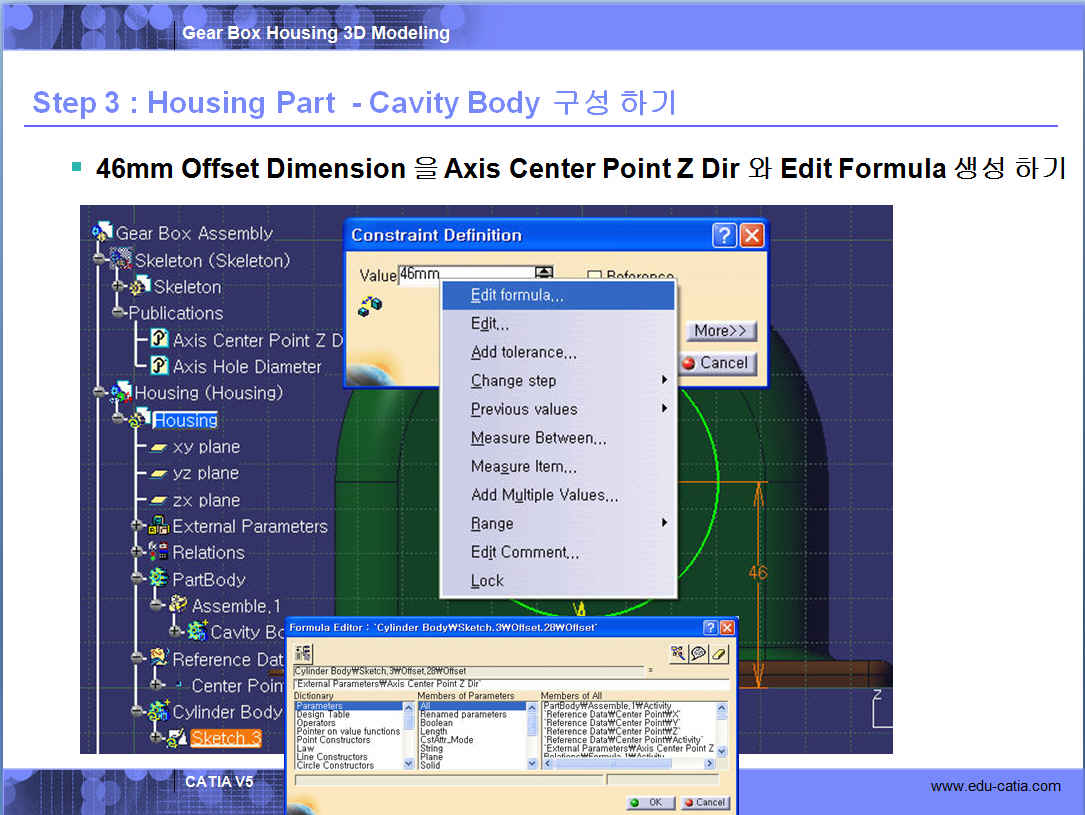Click the Axis Hole Diameter publication icon
Viewport: 1085px width, 815px height.
(159, 366)
